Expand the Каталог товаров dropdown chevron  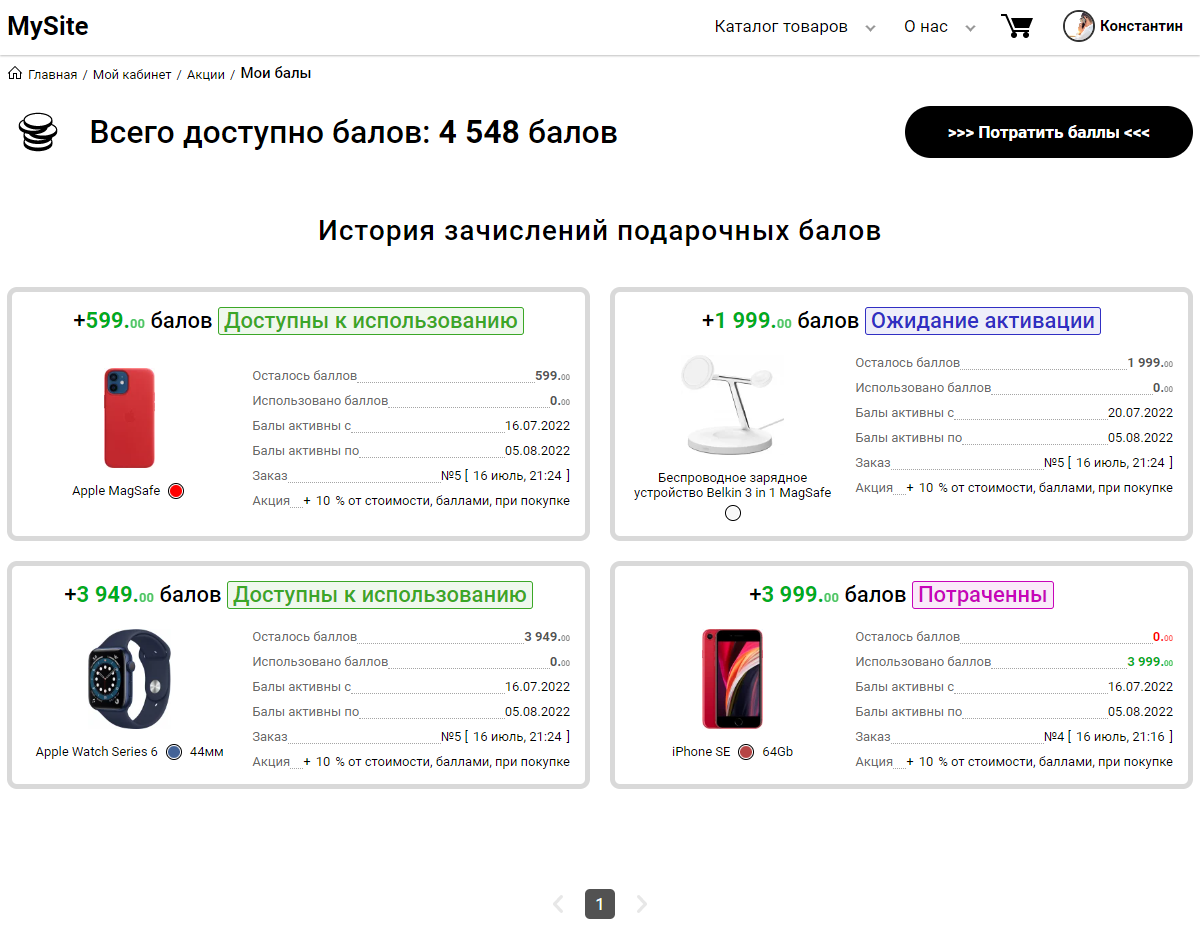[x=870, y=28]
